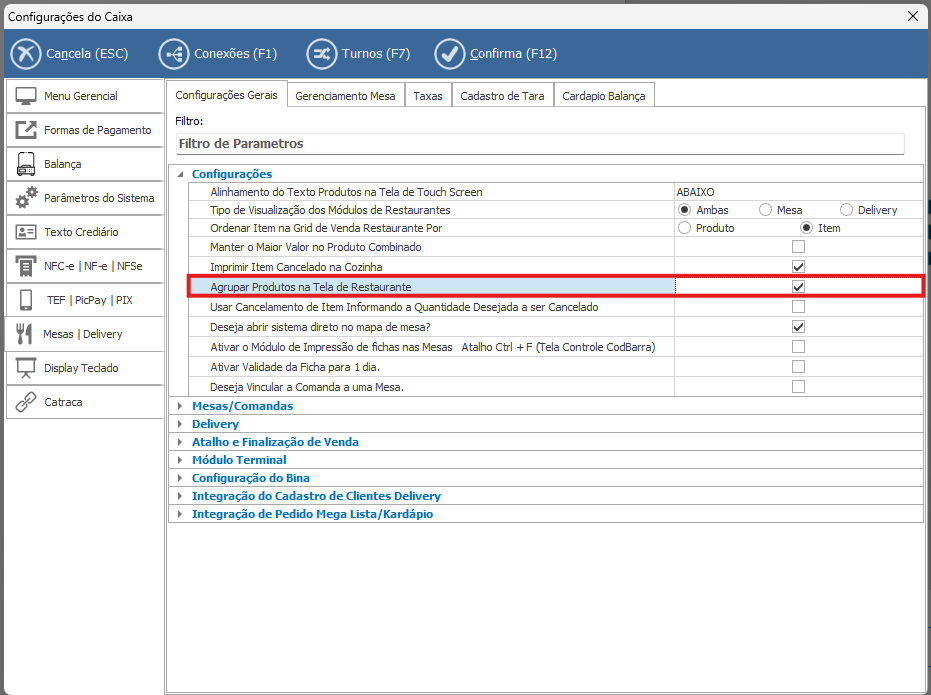Uncheck Imprimir Item Cancelado na Cozinha
The width and height of the screenshot is (931, 695).
[798, 267]
